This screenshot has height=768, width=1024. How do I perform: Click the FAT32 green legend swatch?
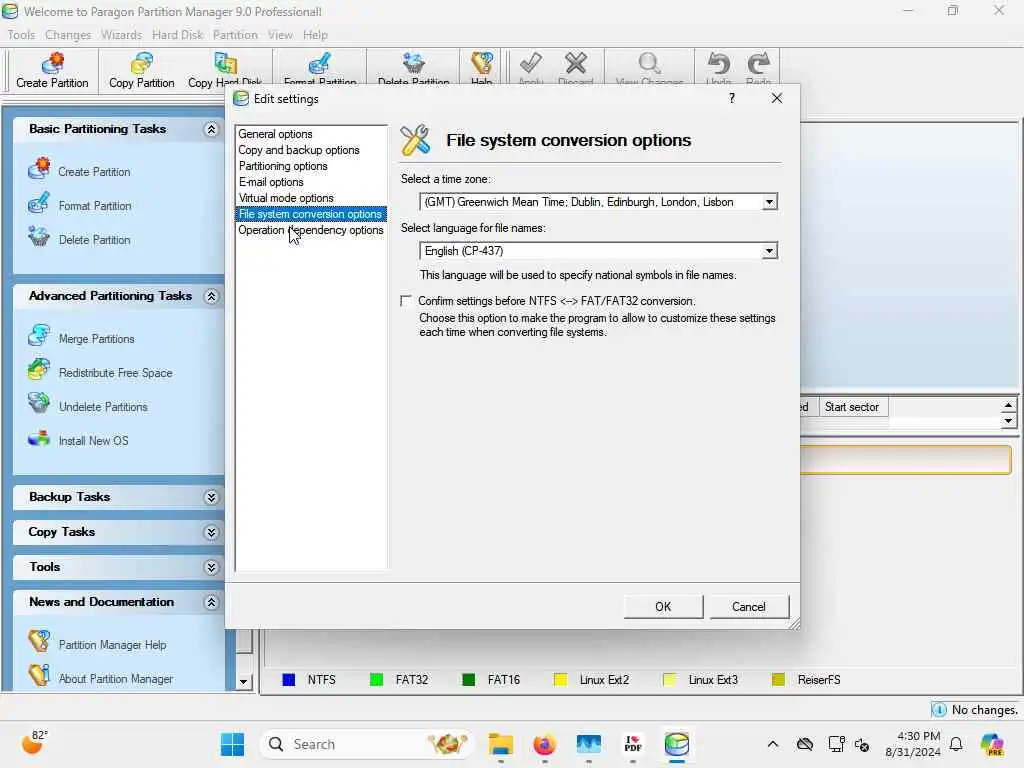(376, 680)
